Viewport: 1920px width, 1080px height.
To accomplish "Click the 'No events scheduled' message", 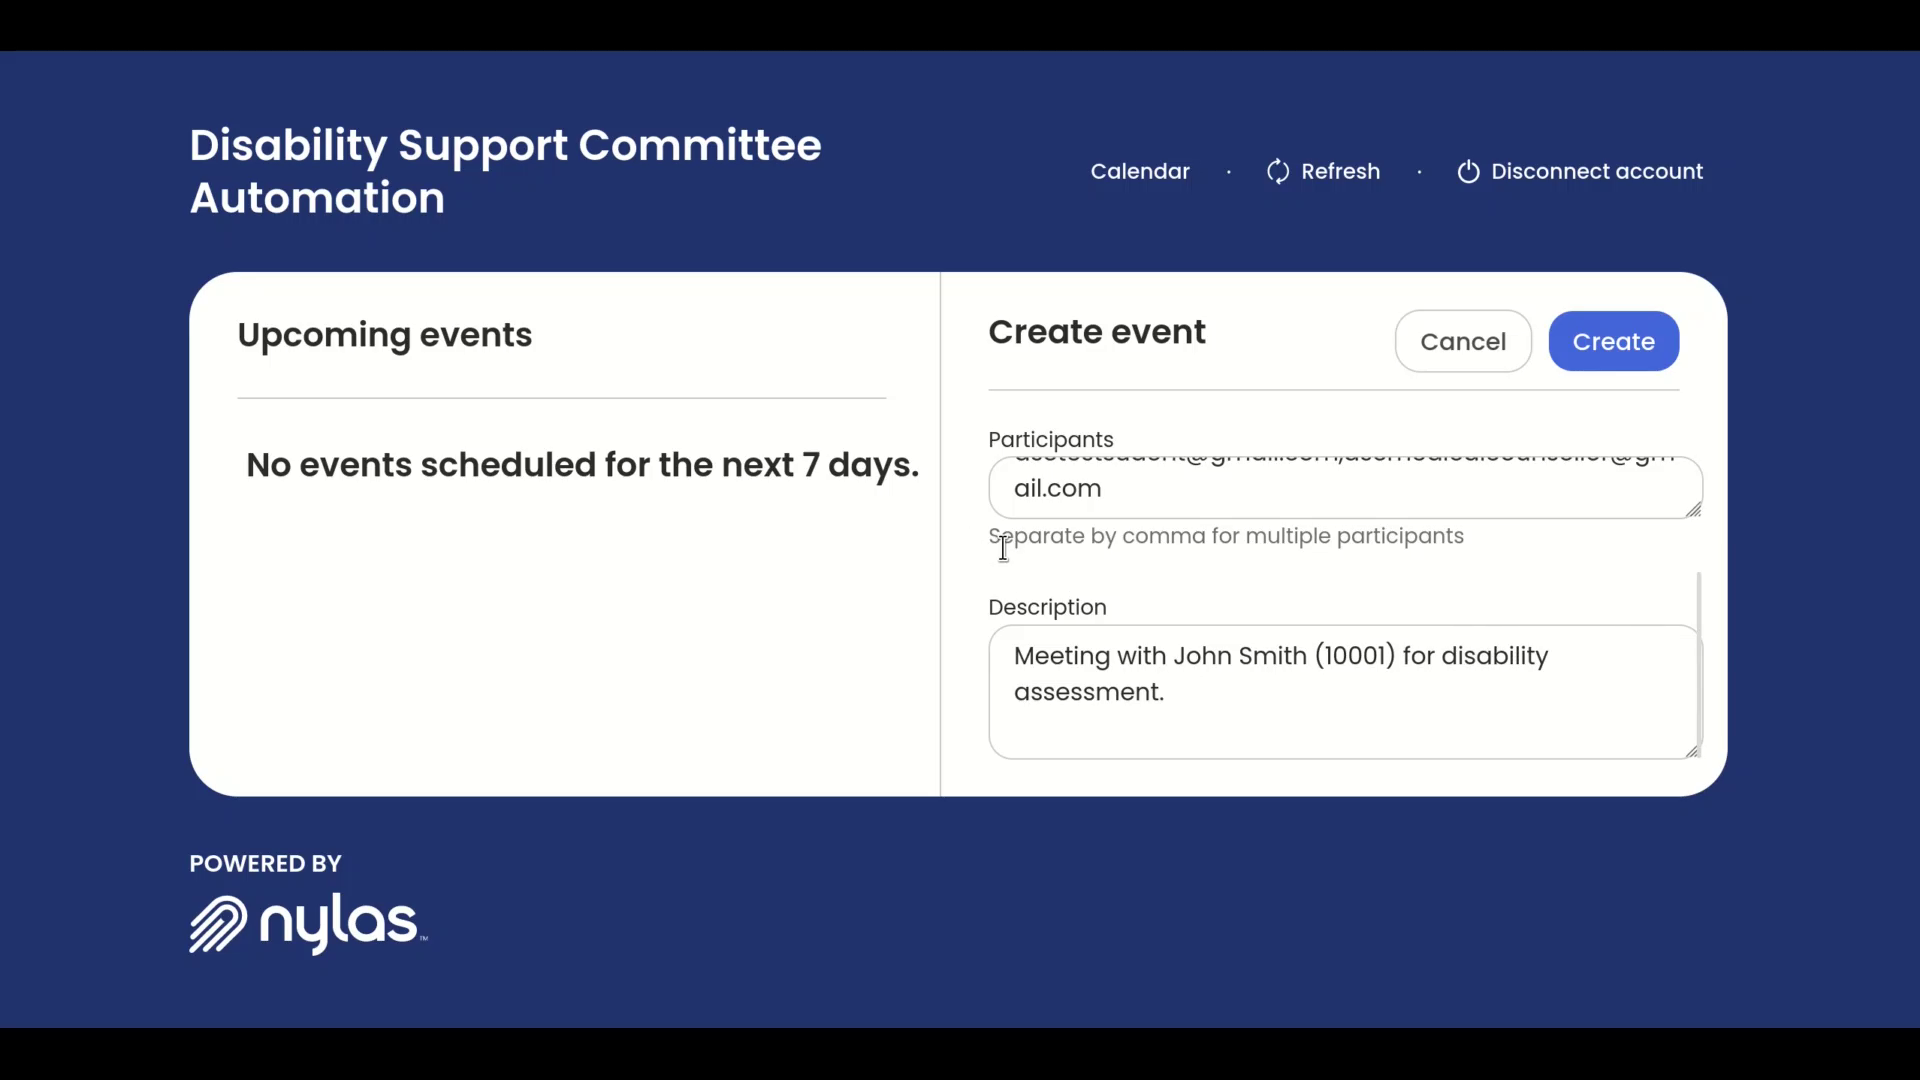I will (582, 465).
